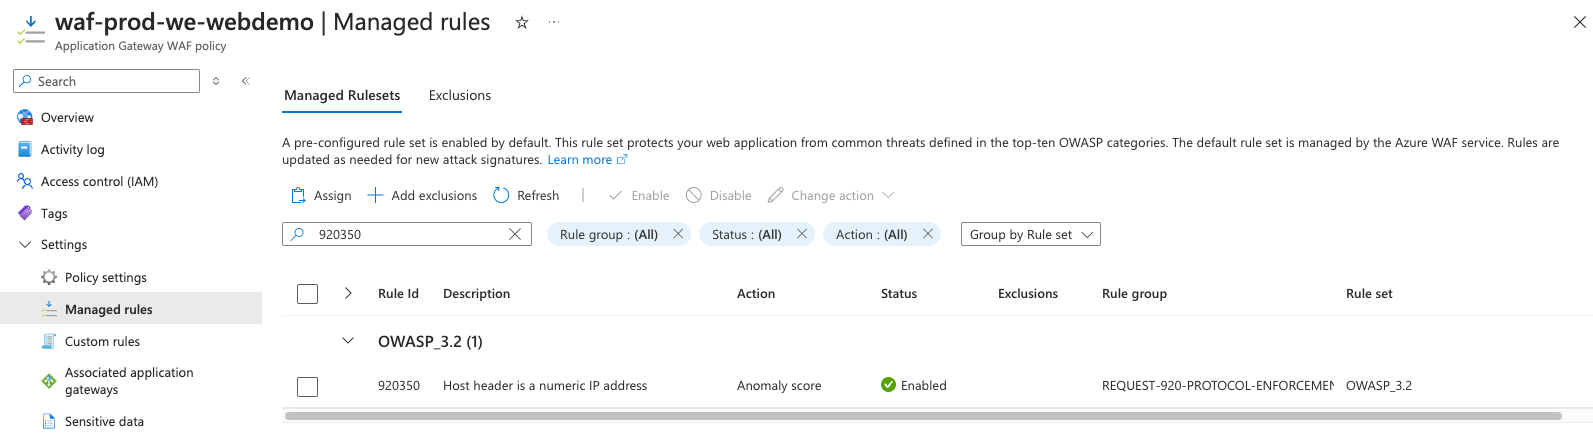Click the green Enabled status check icon
Viewport: 1593px width, 442px height.
[x=888, y=385]
